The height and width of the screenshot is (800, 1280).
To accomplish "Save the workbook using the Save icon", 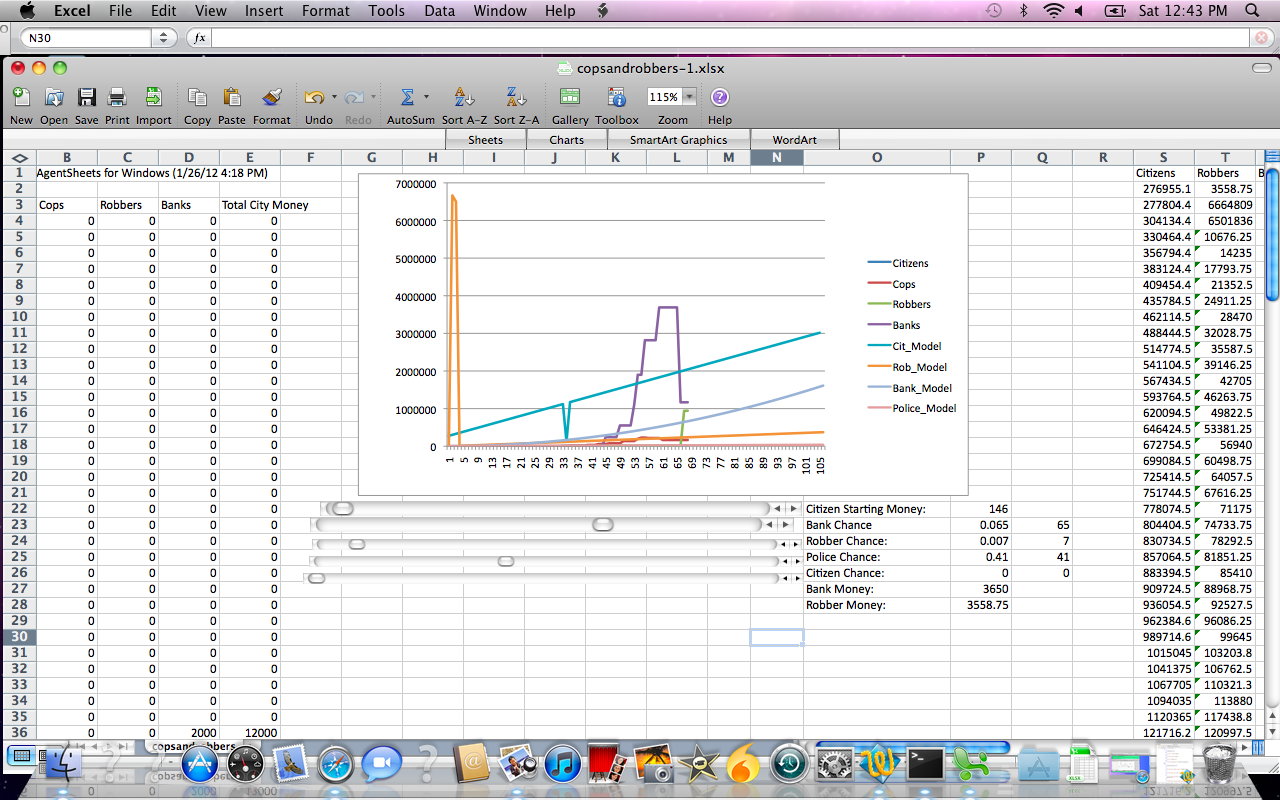I will point(87,97).
